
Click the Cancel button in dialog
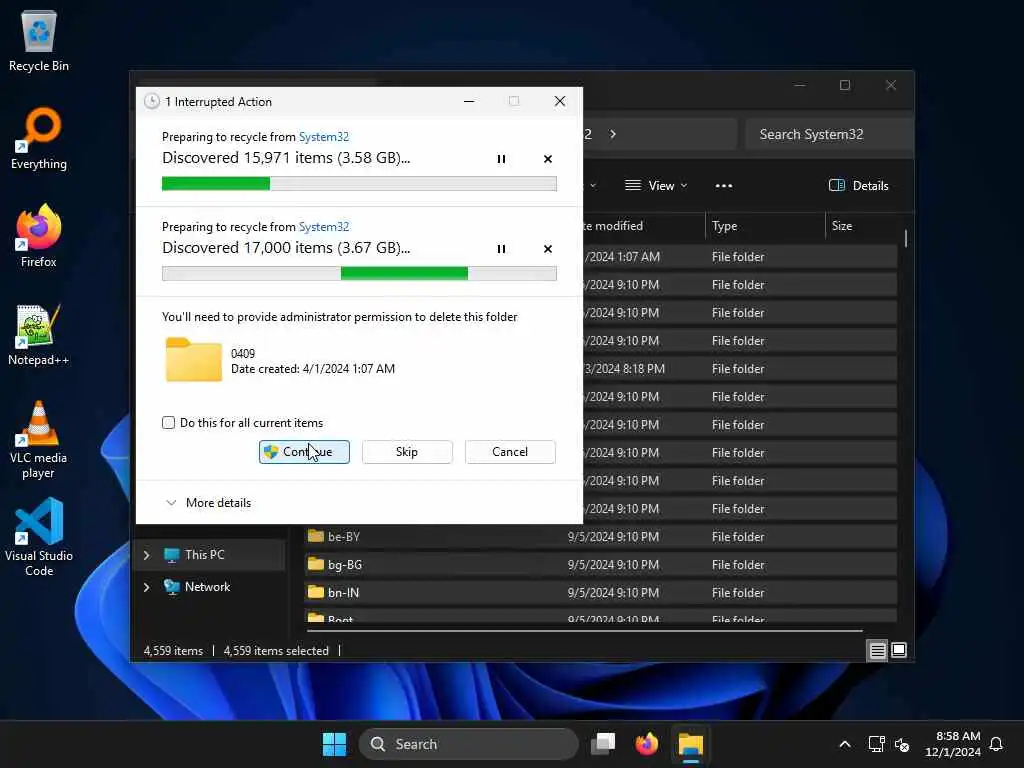pos(510,452)
